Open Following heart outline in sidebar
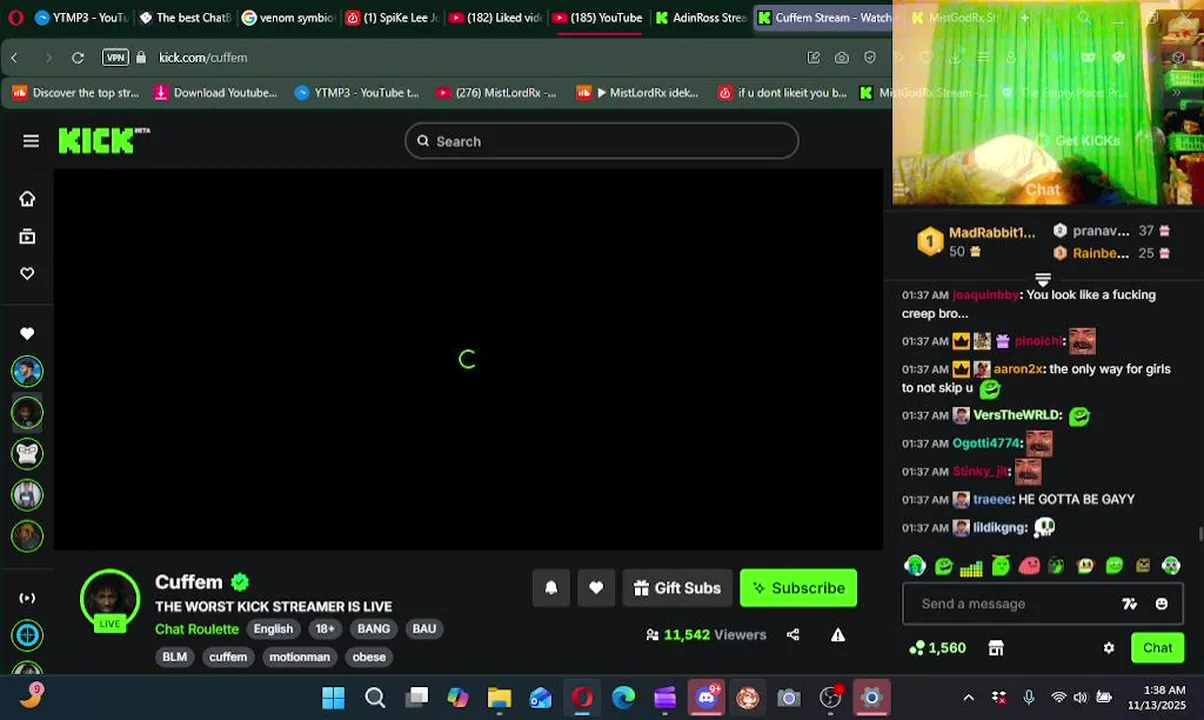 pyautogui.click(x=27, y=273)
